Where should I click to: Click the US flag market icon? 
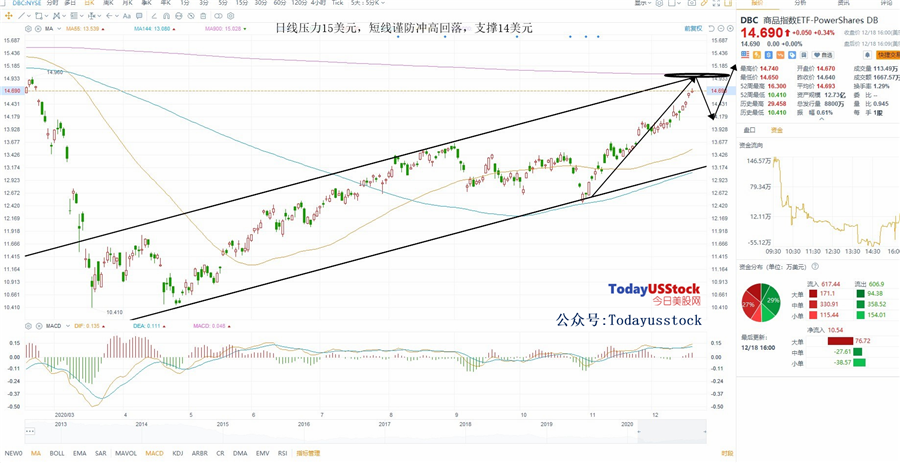pos(745,55)
